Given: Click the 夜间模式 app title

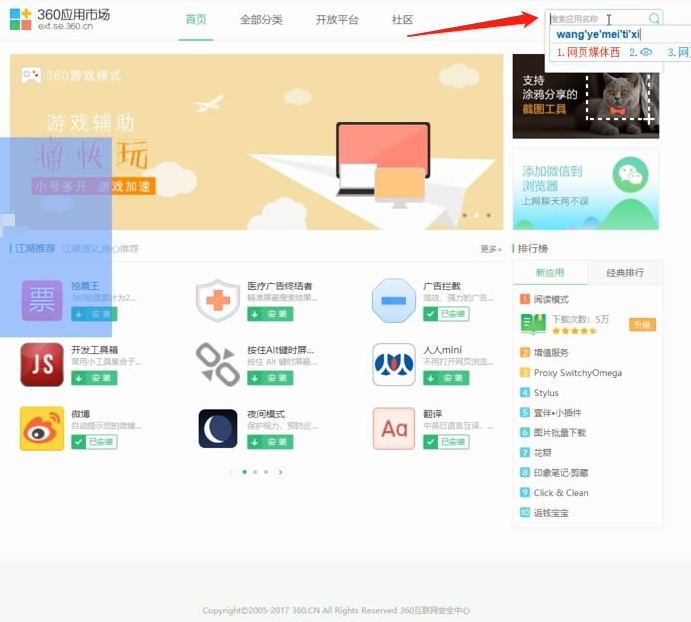Looking at the screenshot, I should tap(266, 414).
